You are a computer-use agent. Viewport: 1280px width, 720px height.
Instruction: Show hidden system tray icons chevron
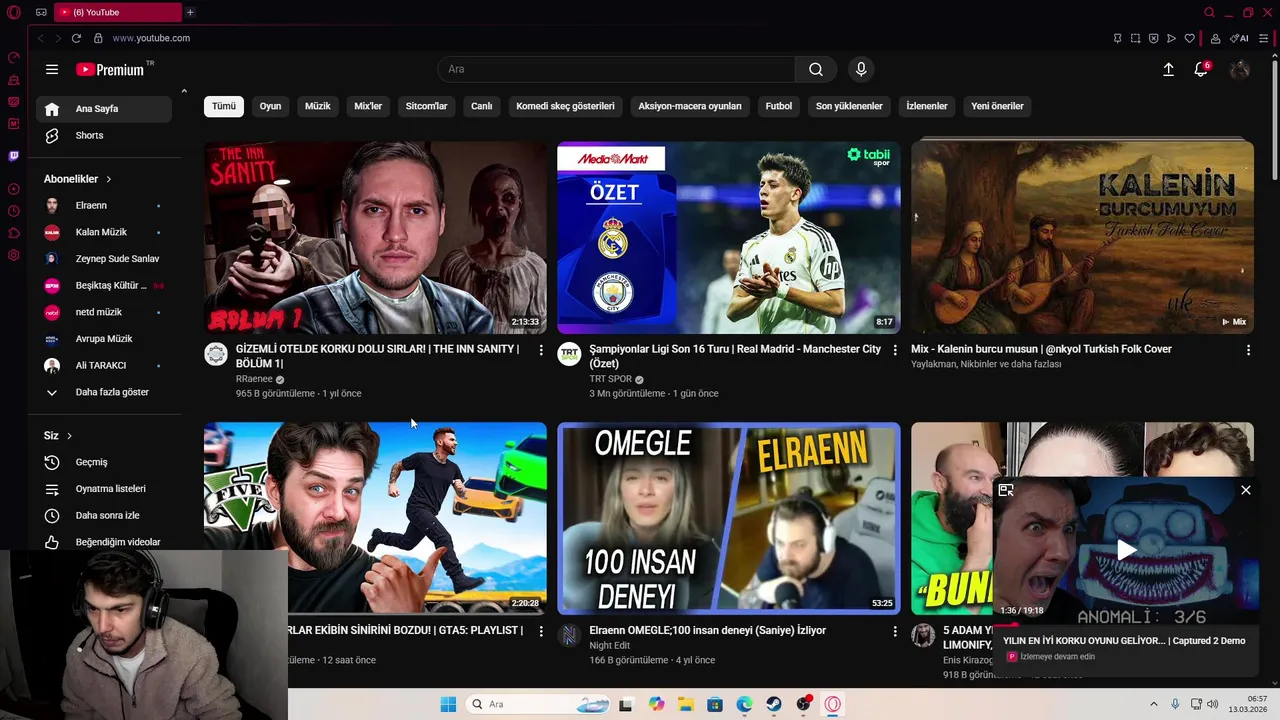click(x=1153, y=704)
